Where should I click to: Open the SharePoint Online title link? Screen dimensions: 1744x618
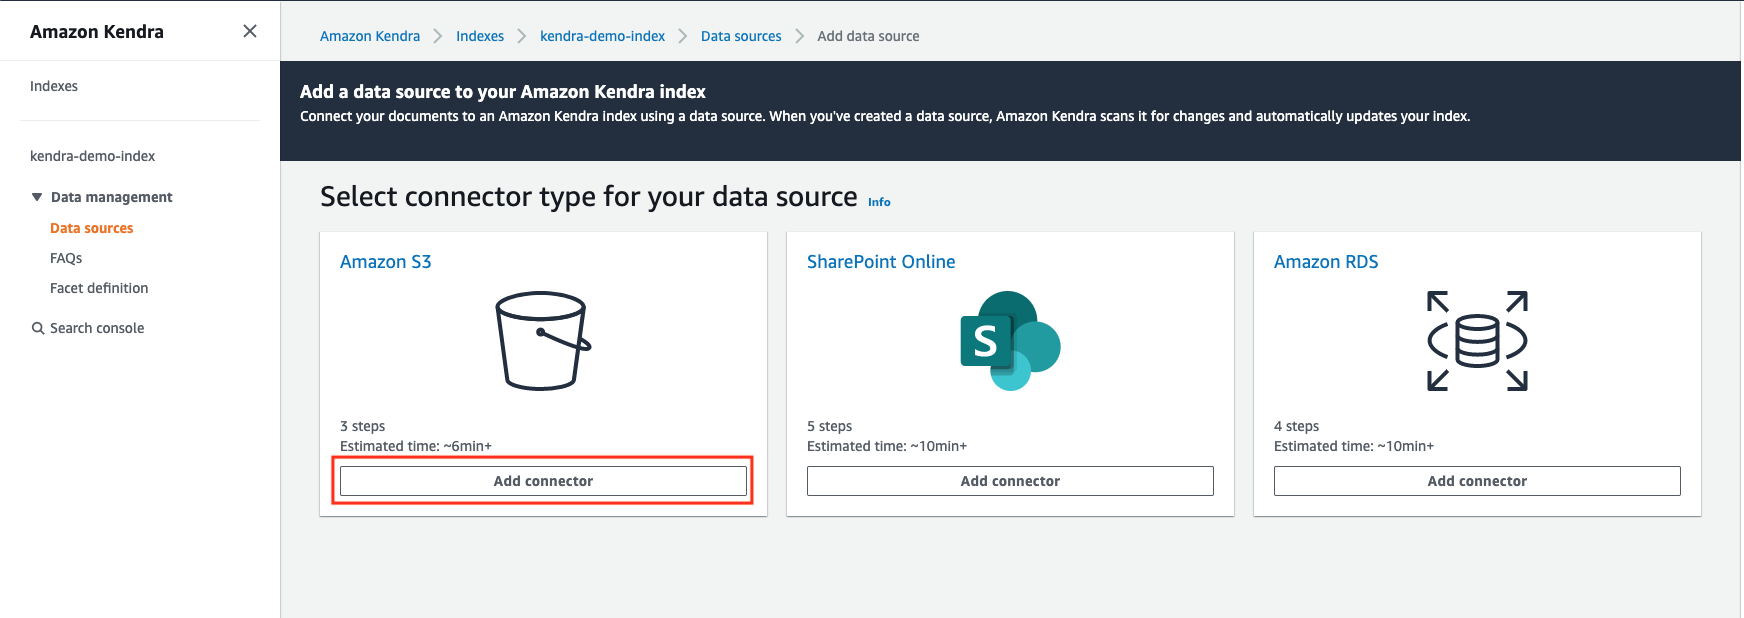pos(881,262)
